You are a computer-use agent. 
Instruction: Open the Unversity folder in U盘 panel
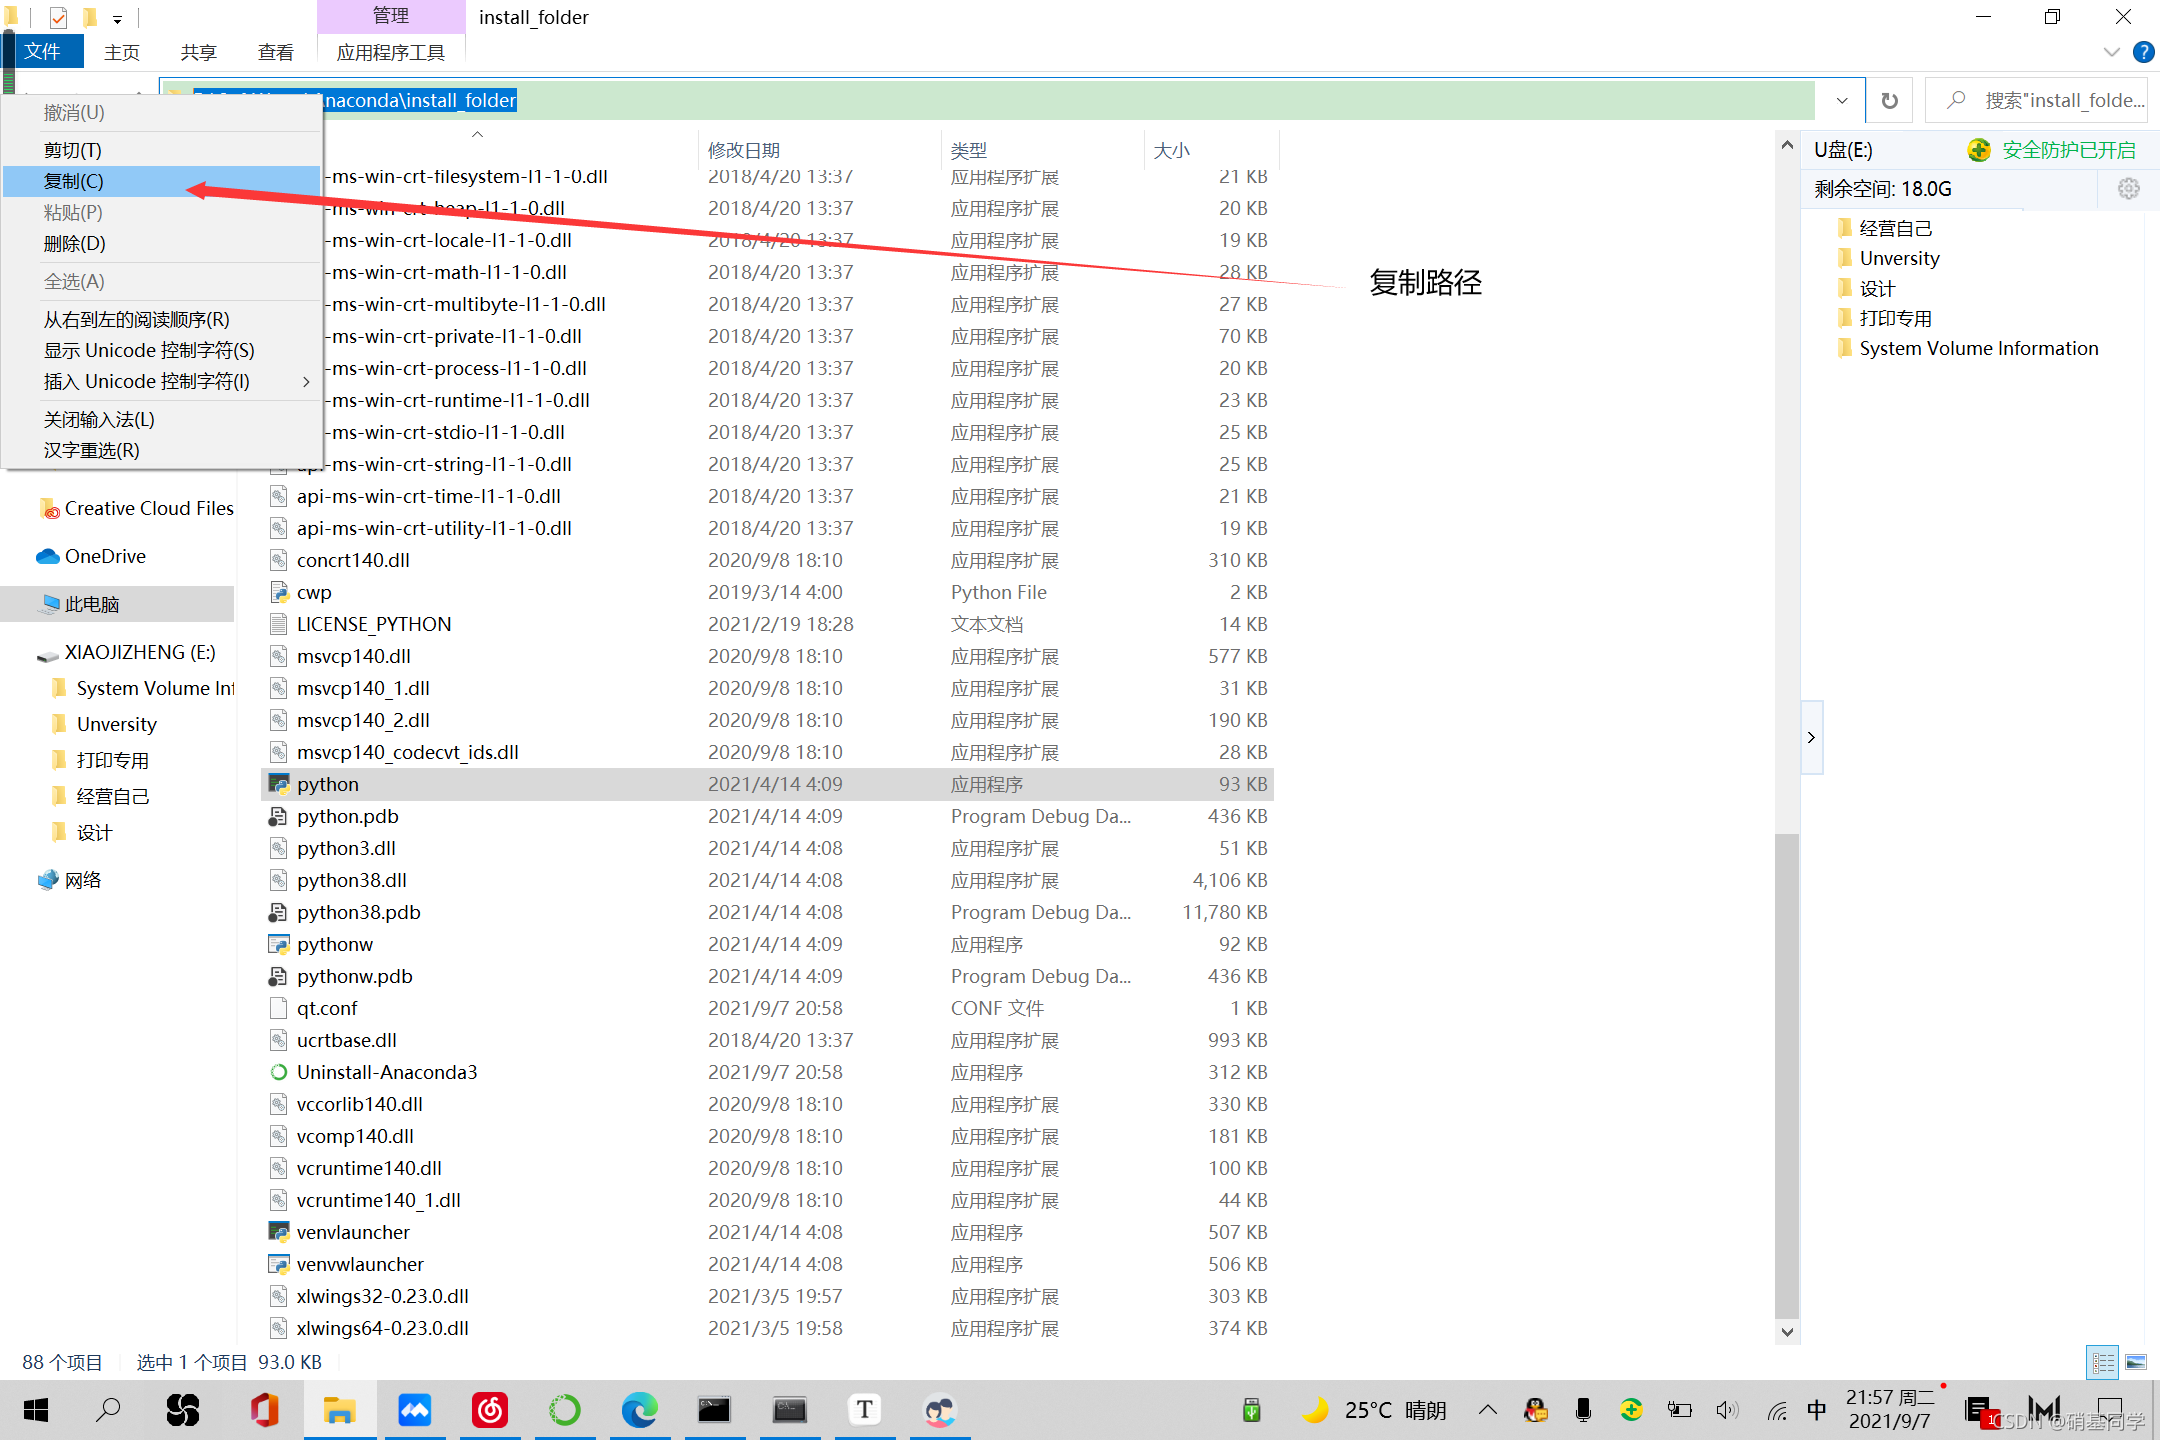pos(1899,258)
